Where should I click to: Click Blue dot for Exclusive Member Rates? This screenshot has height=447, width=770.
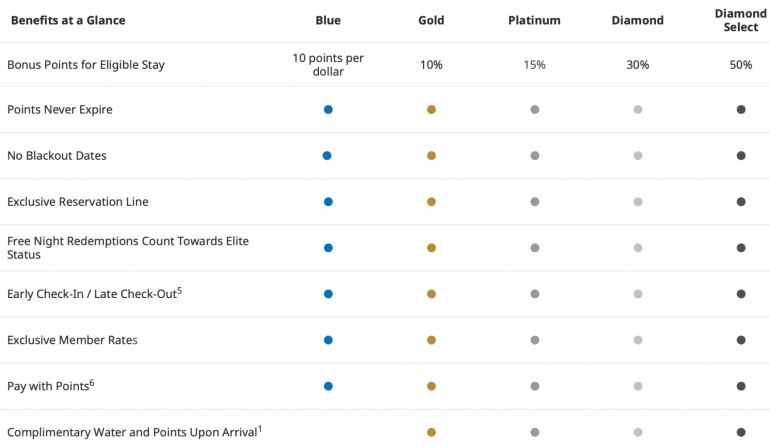click(328, 340)
